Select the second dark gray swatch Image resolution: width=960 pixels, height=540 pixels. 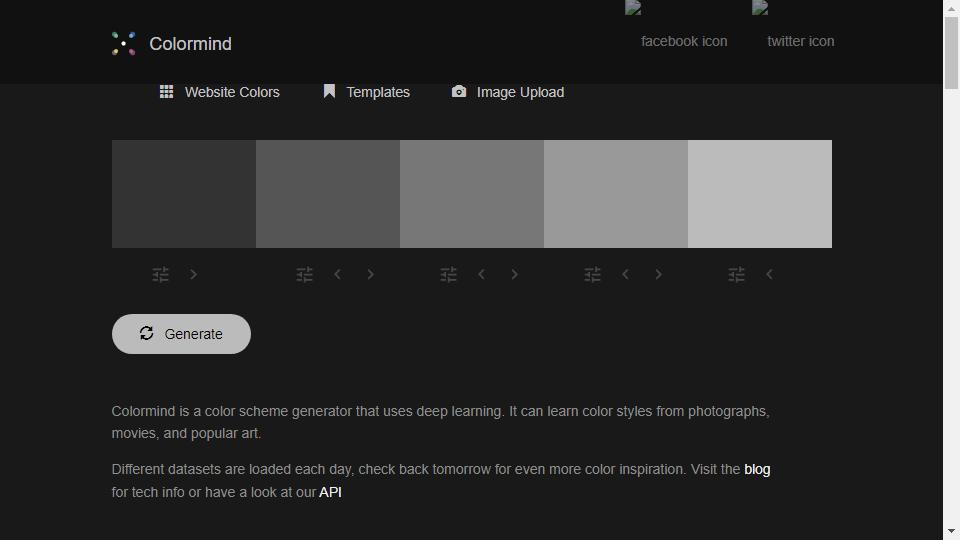[x=328, y=193]
